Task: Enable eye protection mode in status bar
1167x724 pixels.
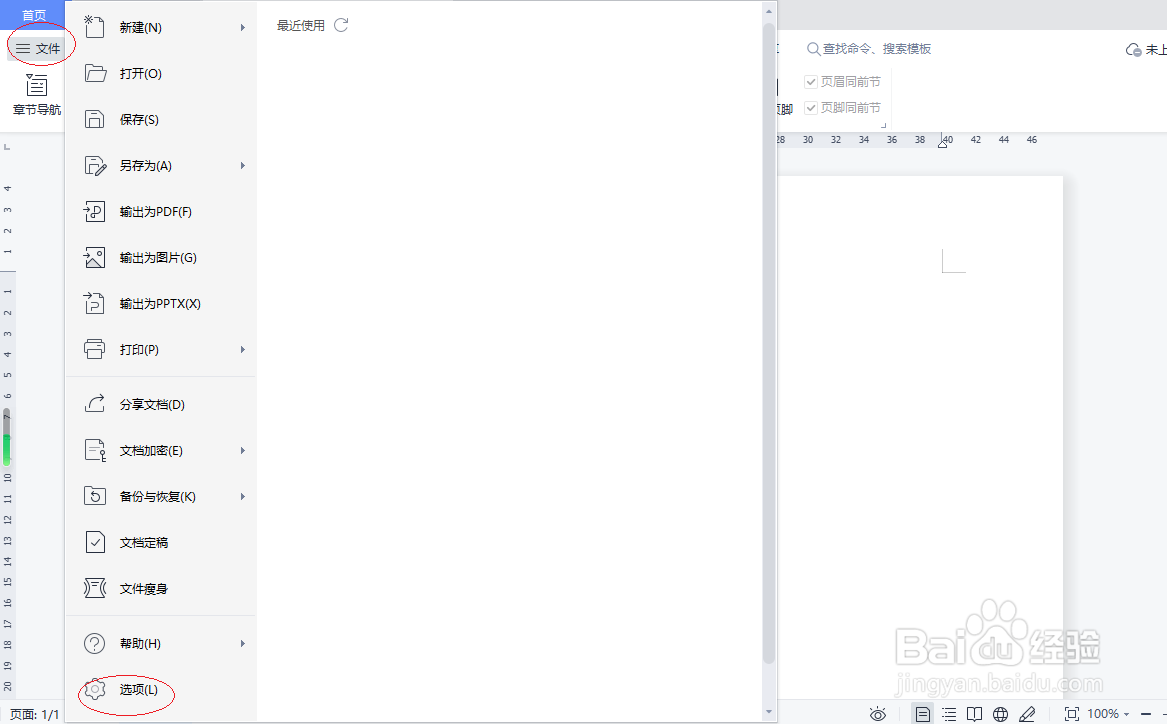Action: click(877, 713)
